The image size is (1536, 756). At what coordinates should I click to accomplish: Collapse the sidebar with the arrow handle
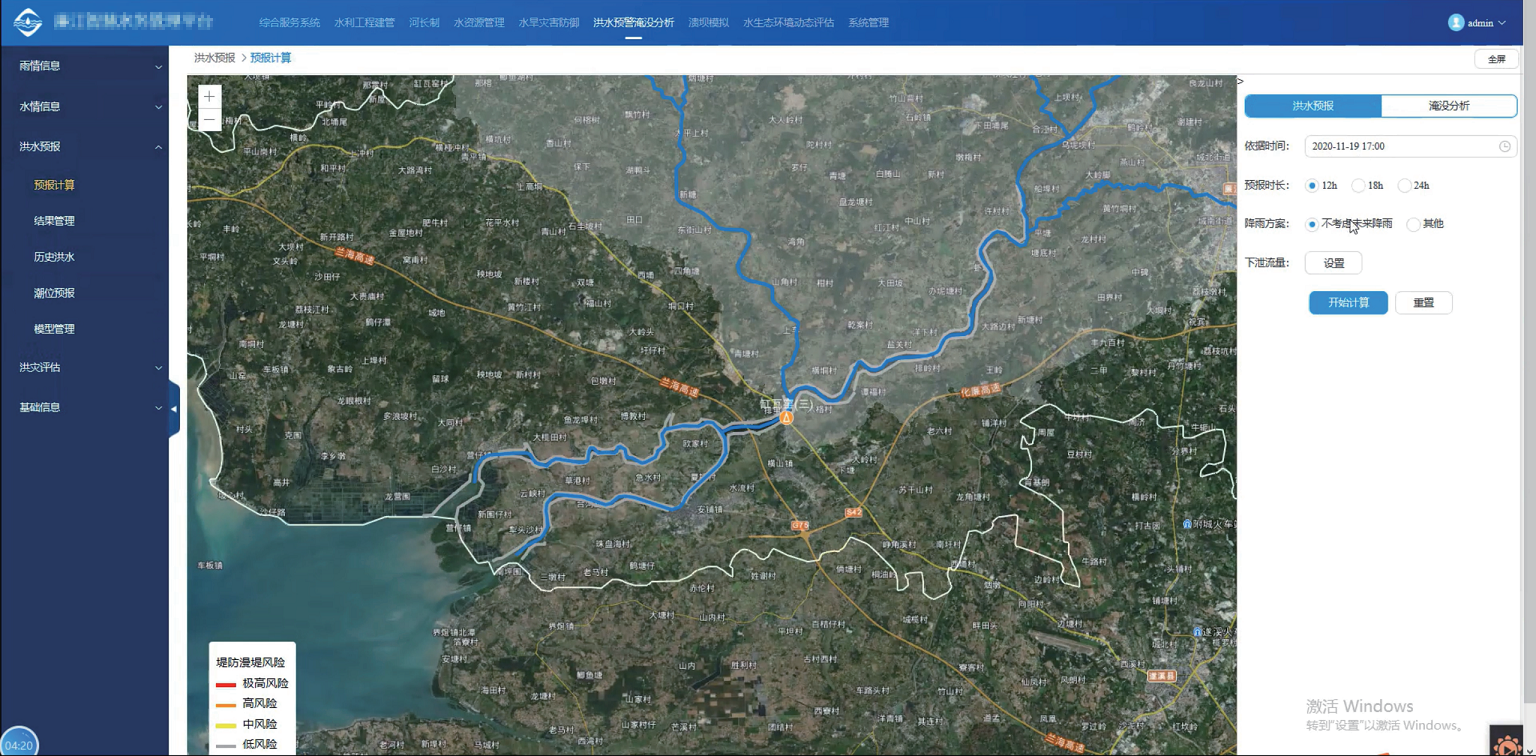[x=173, y=408]
